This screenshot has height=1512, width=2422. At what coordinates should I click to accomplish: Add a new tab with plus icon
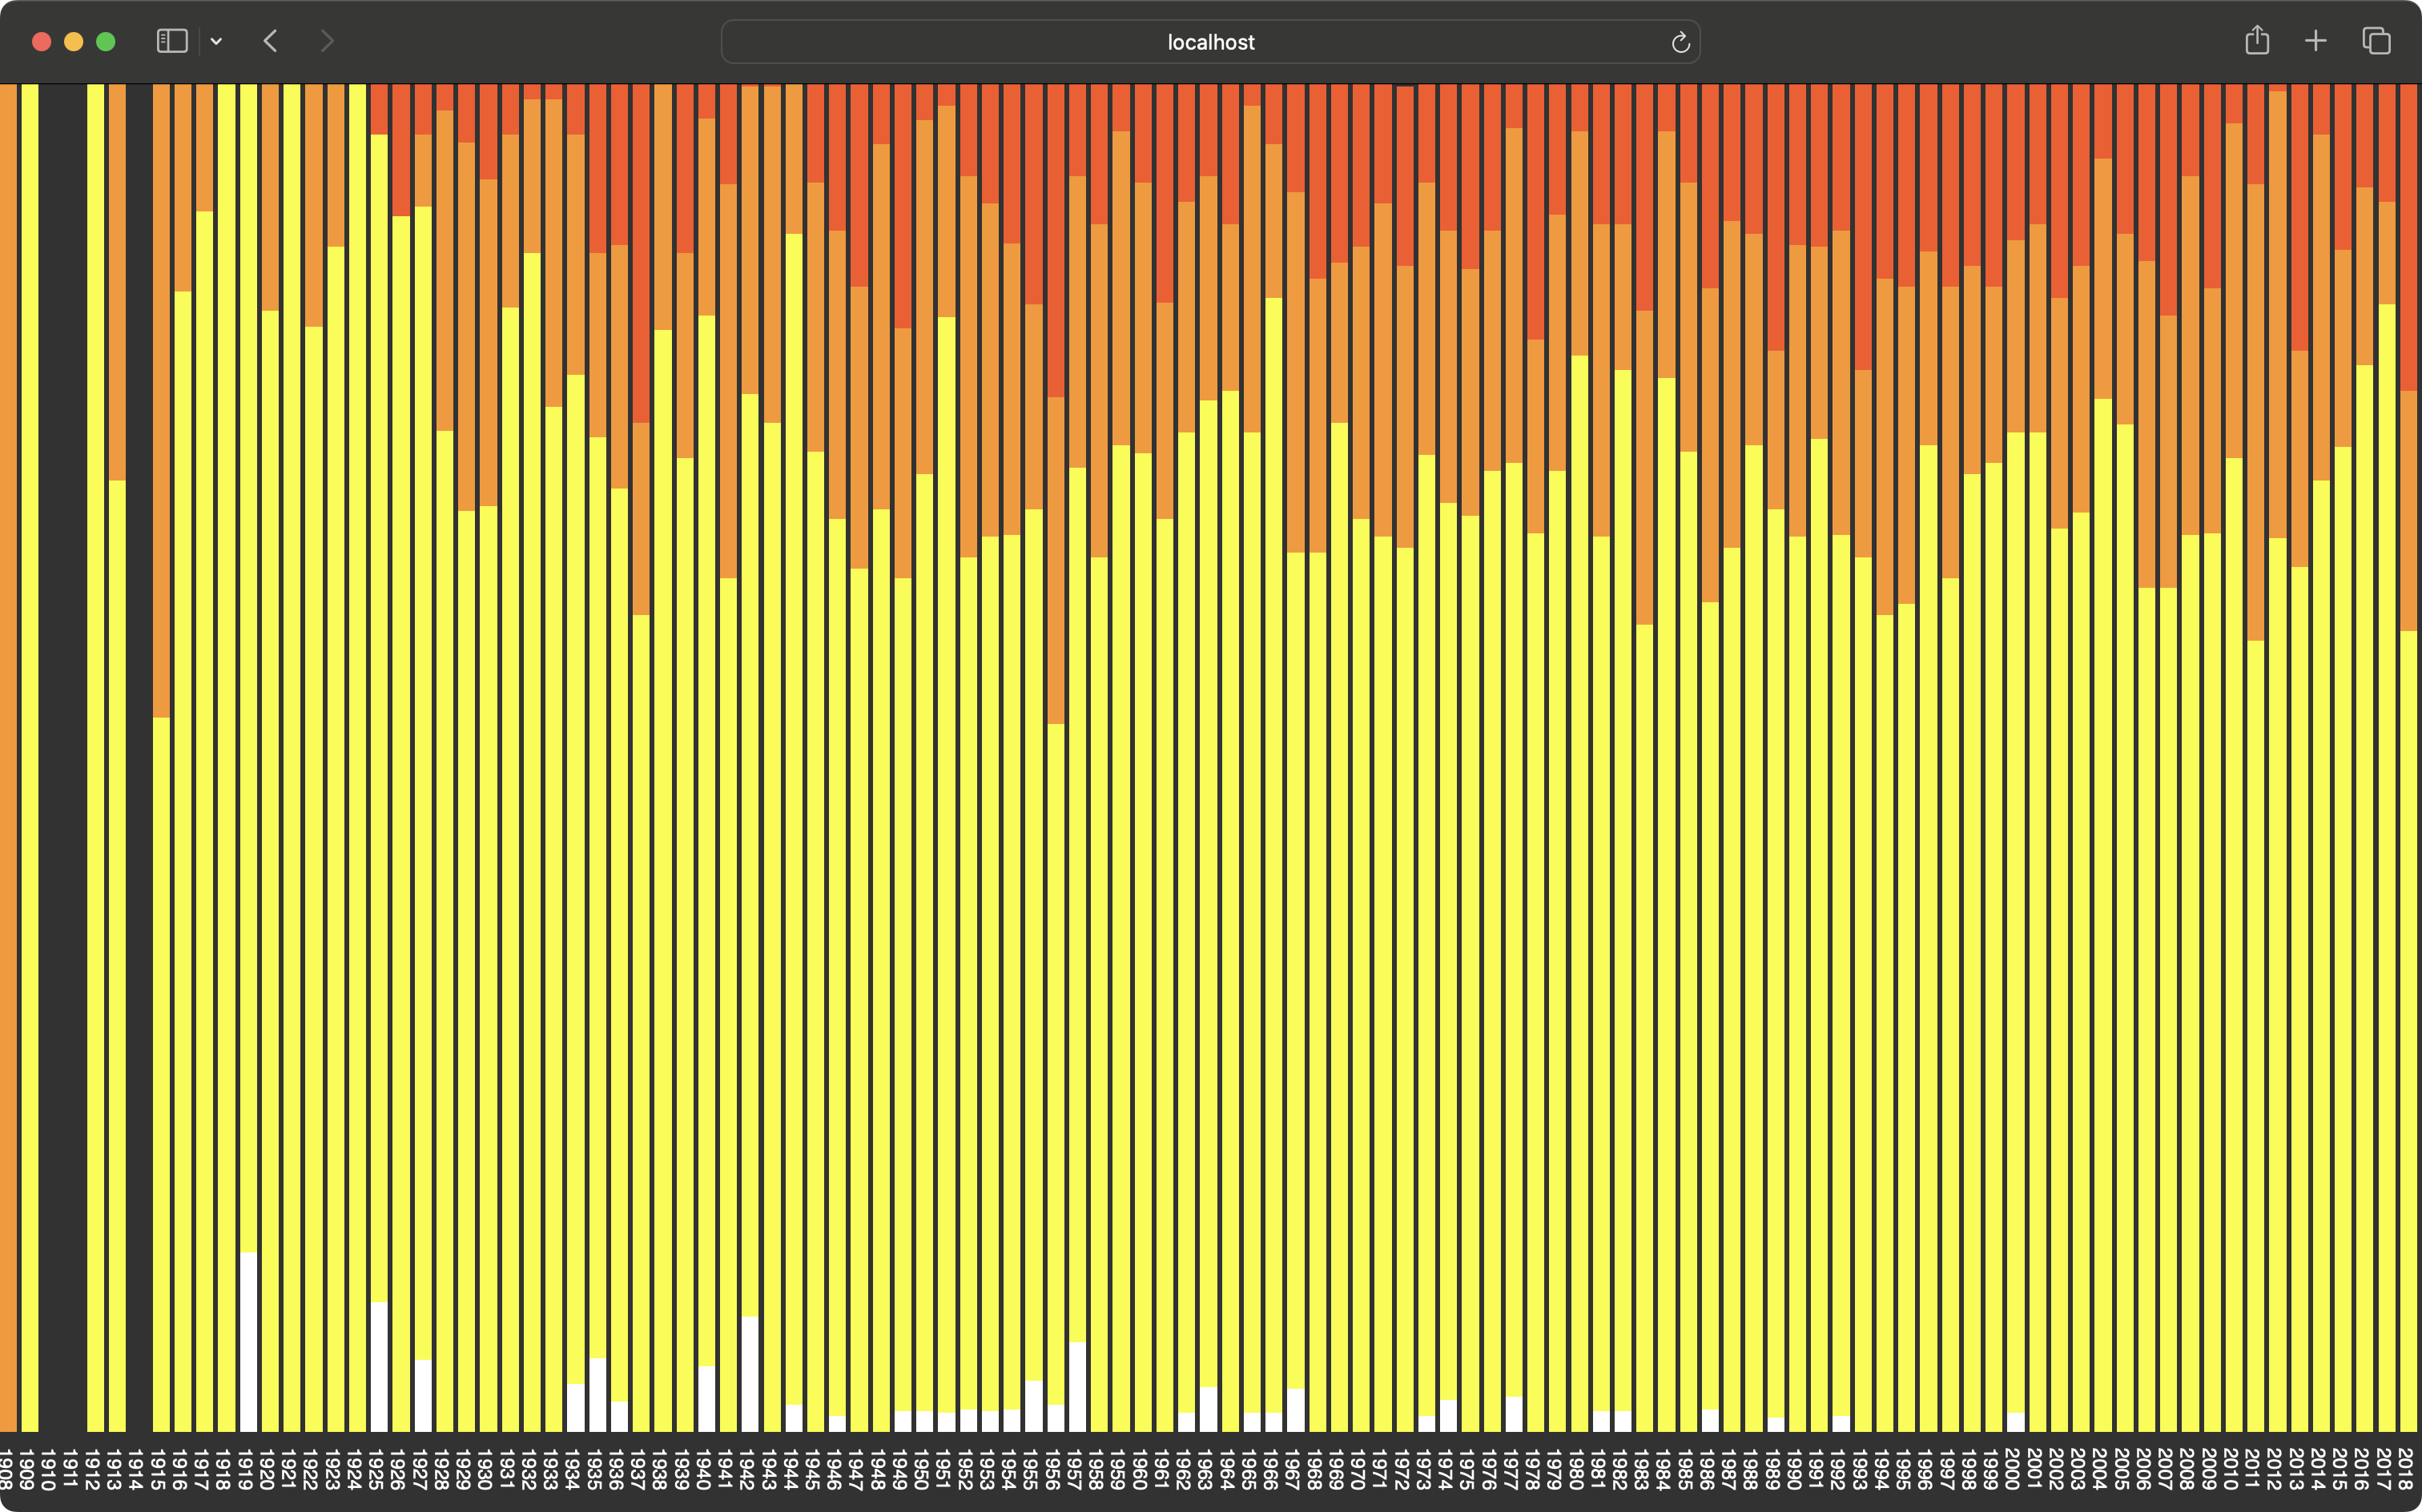pyautogui.click(x=2315, y=41)
